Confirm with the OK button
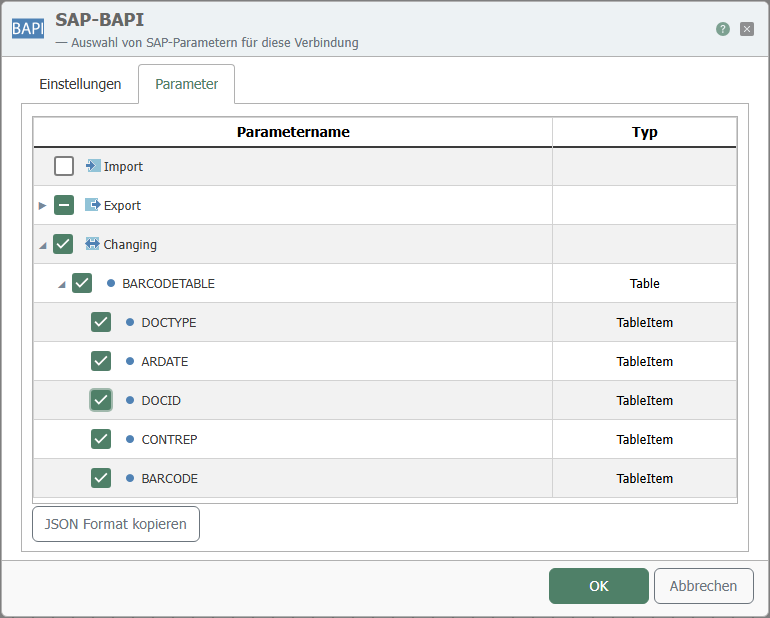770x618 pixels. pyautogui.click(x=599, y=586)
